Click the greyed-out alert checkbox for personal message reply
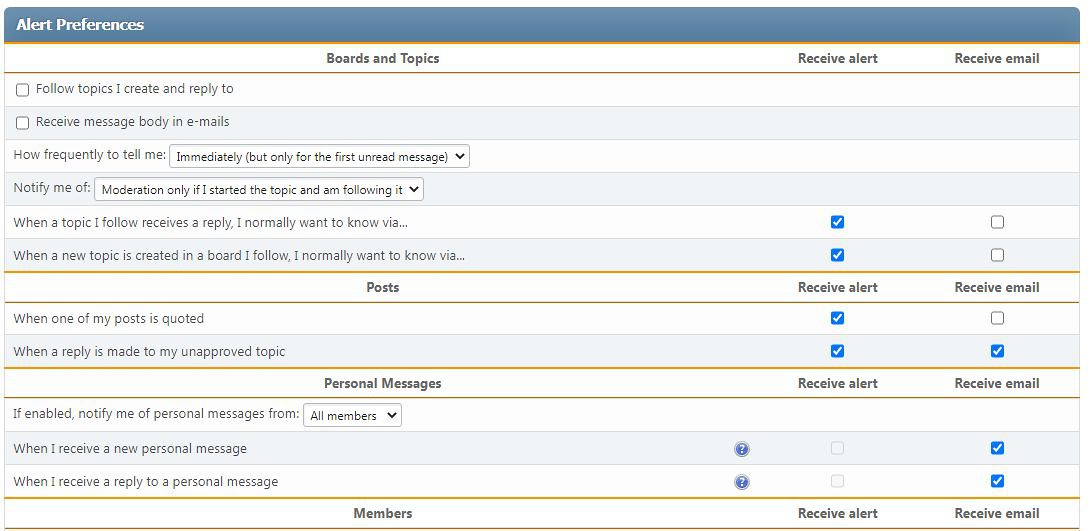 point(837,481)
